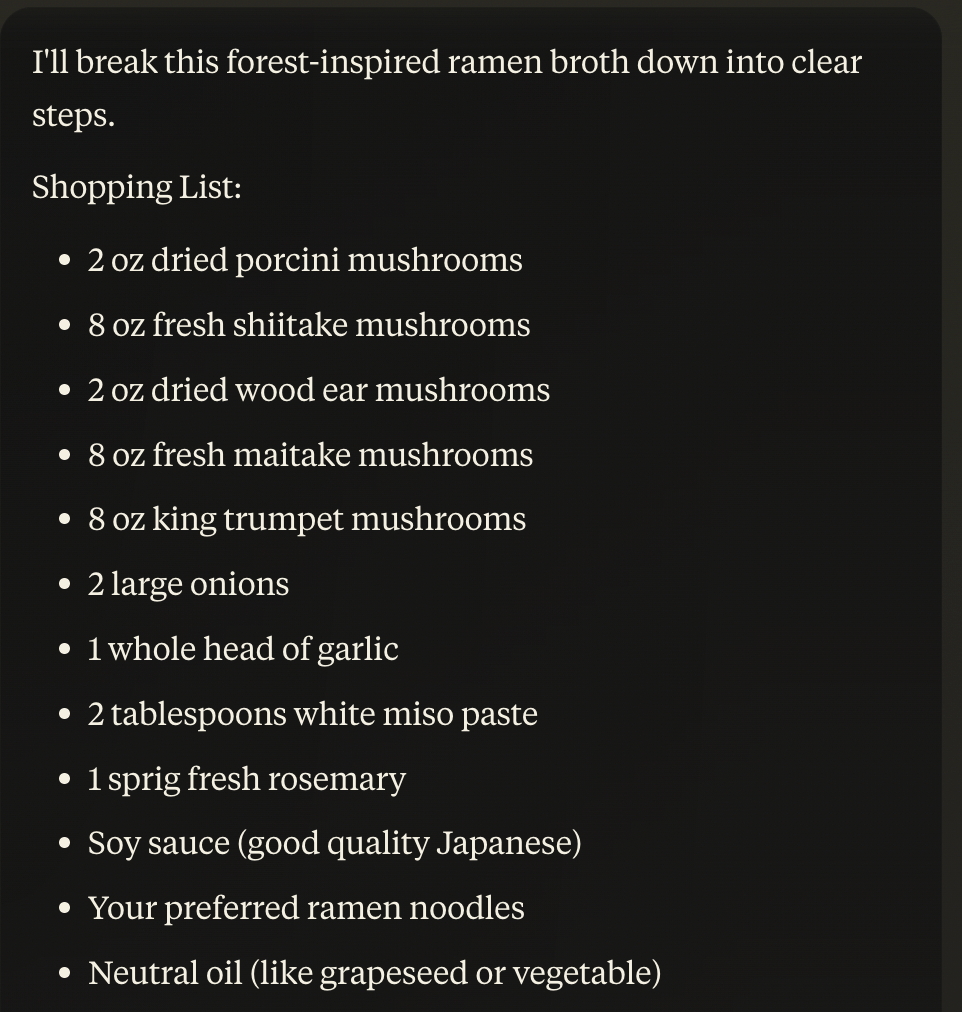
Task: Click the bullet next to Neutral oil
Action: click(x=65, y=973)
